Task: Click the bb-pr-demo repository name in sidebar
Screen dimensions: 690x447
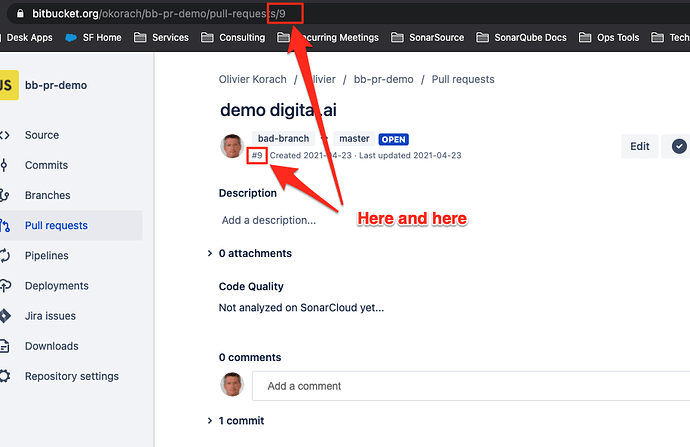Action: click(56, 85)
